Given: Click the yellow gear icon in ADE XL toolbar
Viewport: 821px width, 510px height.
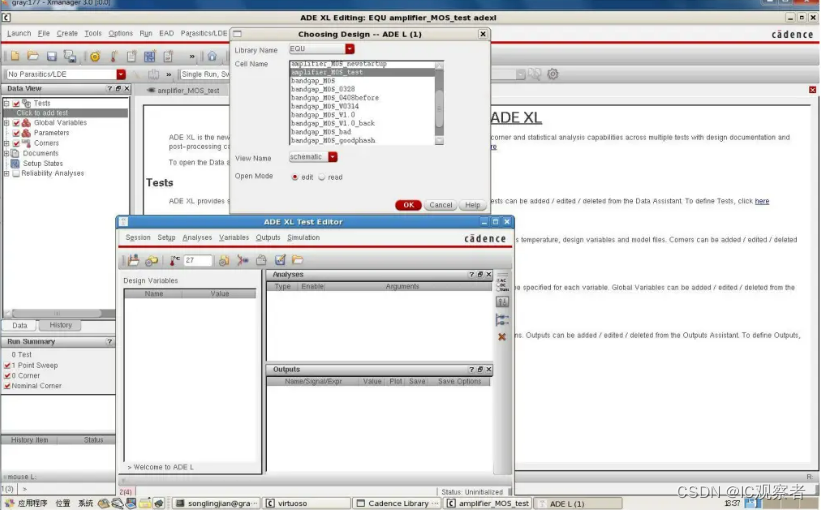Looking at the screenshot, I should click(x=95, y=56).
